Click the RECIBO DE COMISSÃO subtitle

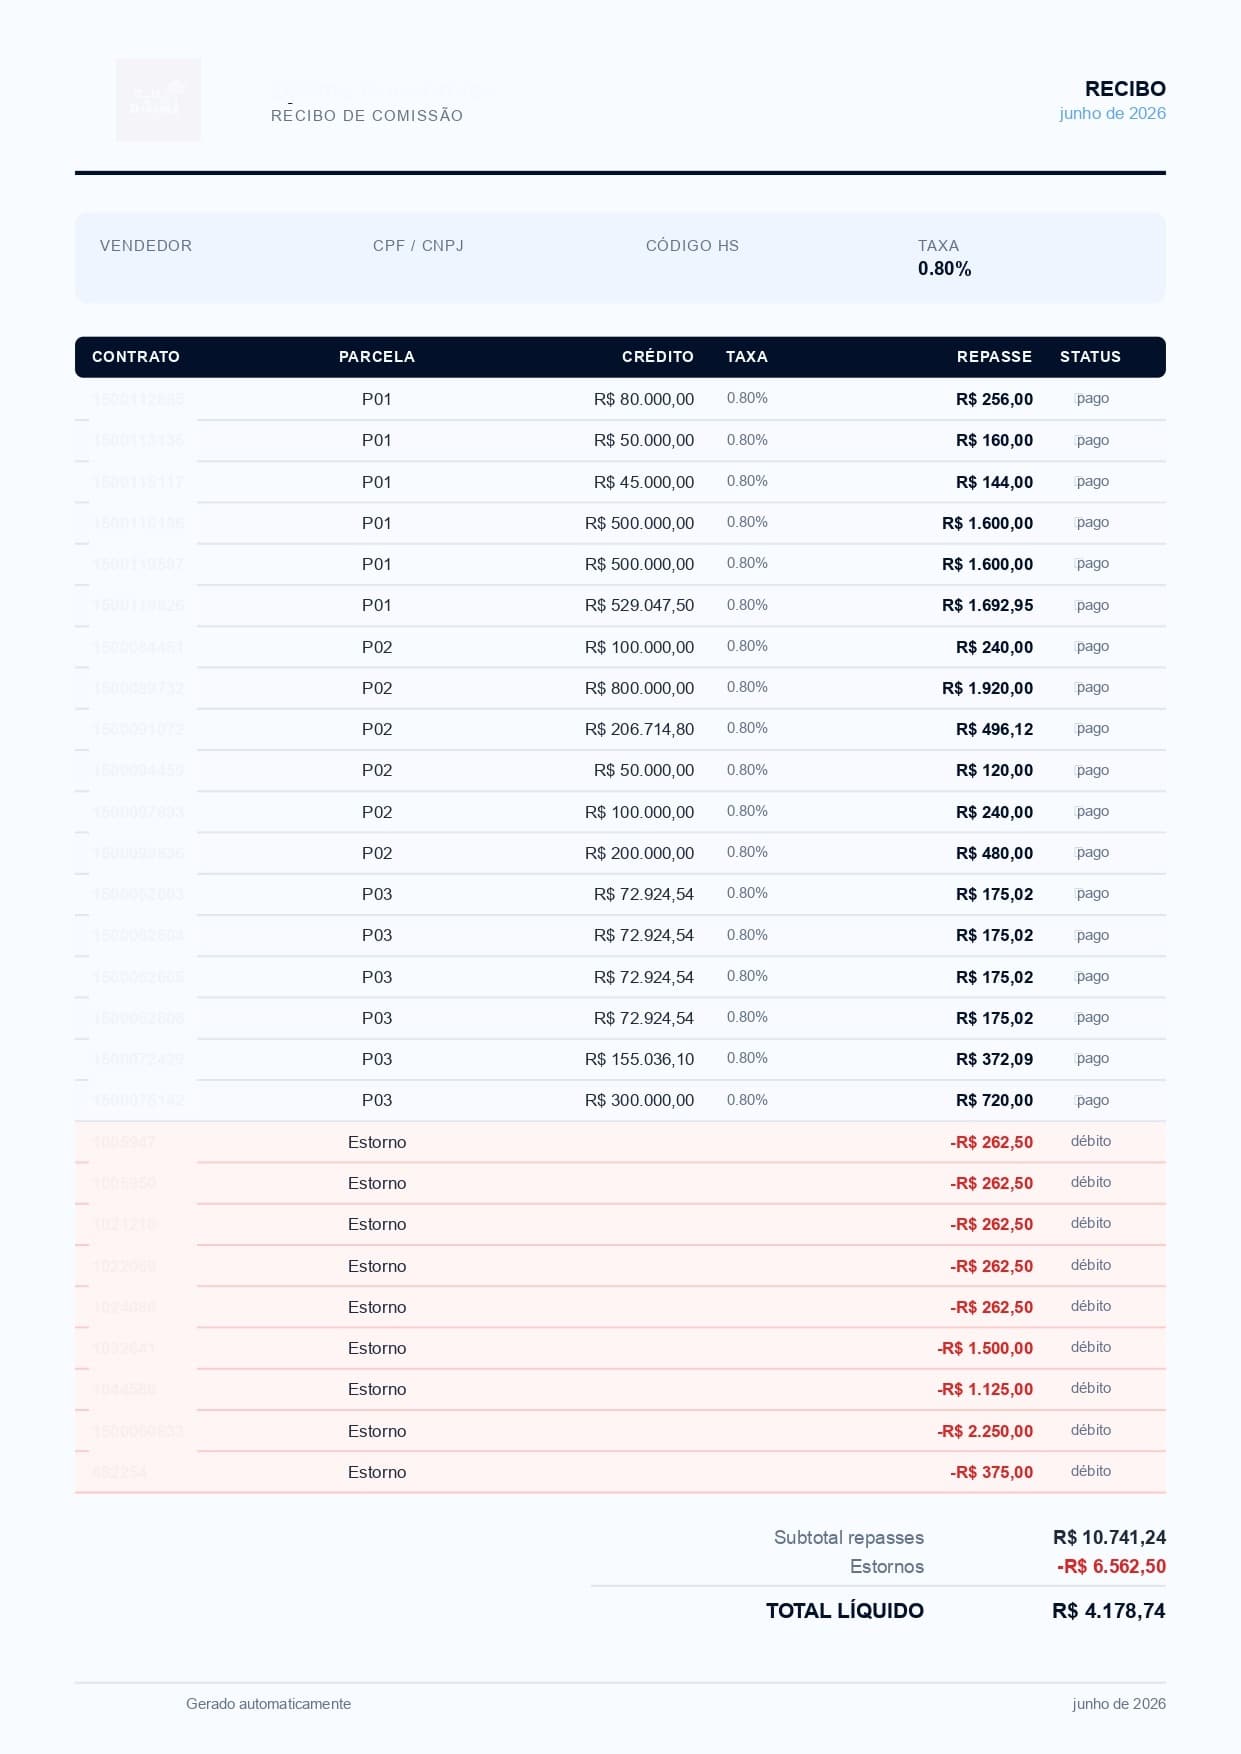[x=367, y=116]
